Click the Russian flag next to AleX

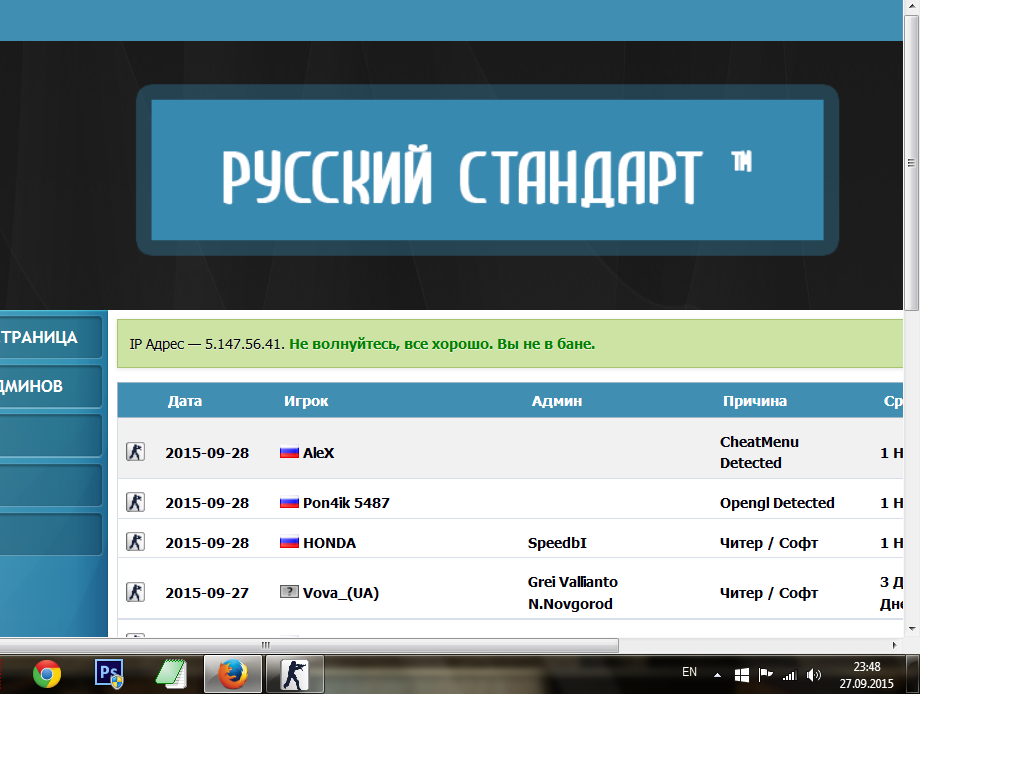pyautogui.click(x=289, y=452)
